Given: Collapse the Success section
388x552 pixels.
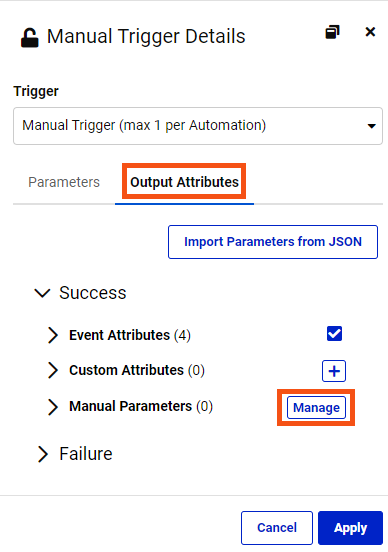Looking at the screenshot, I should [x=42, y=293].
